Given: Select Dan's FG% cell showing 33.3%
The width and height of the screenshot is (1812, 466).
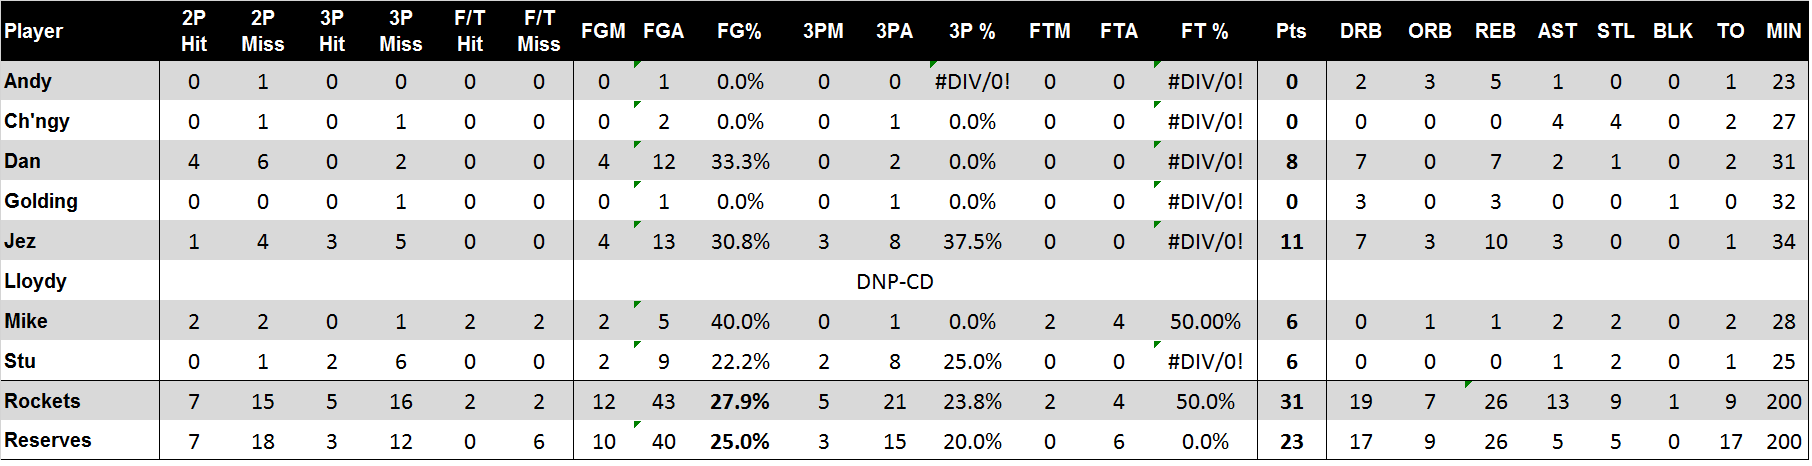Looking at the screenshot, I should (739, 161).
